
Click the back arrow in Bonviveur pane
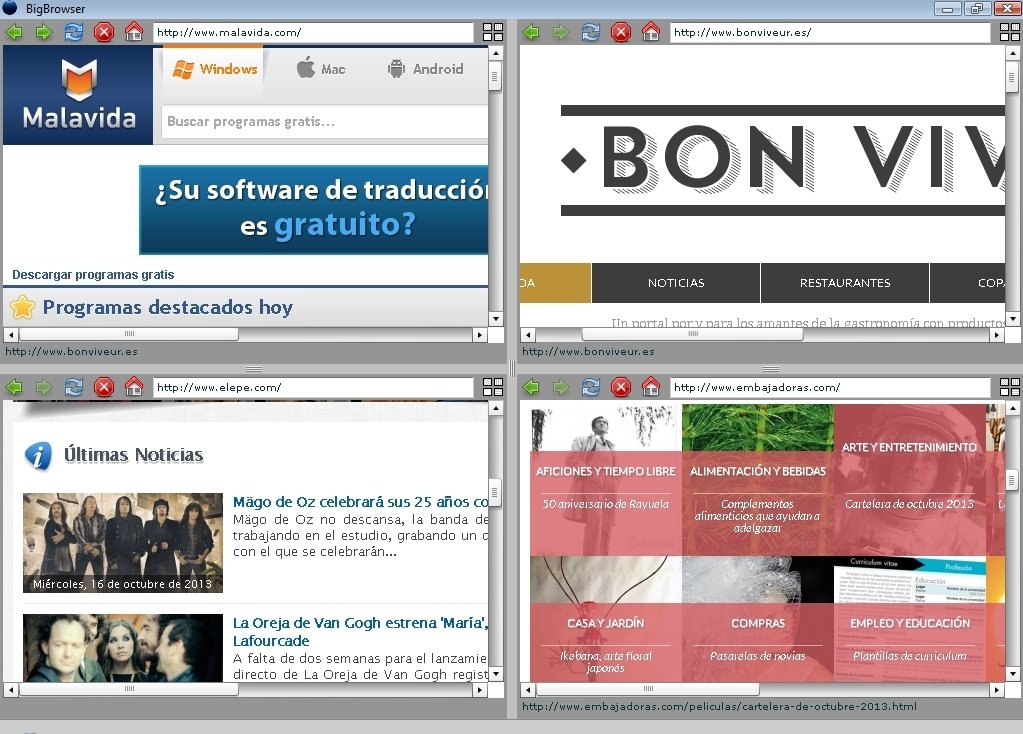click(531, 32)
